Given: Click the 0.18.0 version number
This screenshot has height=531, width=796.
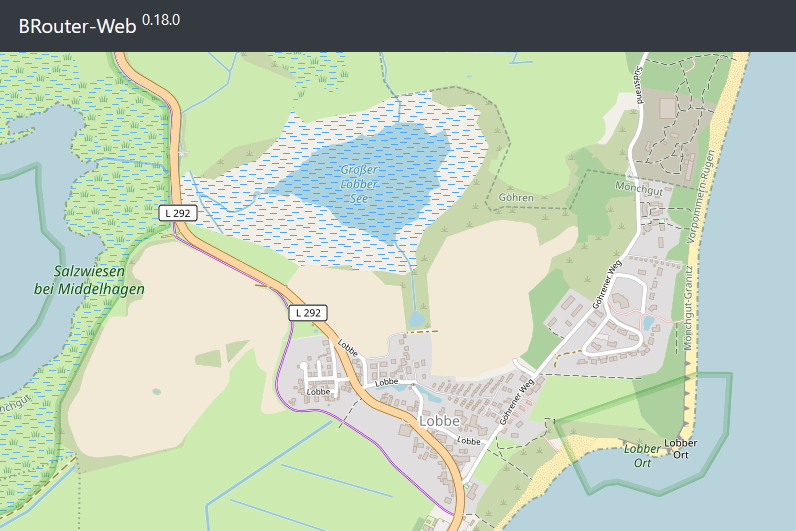Looking at the screenshot, I should click(161, 20).
